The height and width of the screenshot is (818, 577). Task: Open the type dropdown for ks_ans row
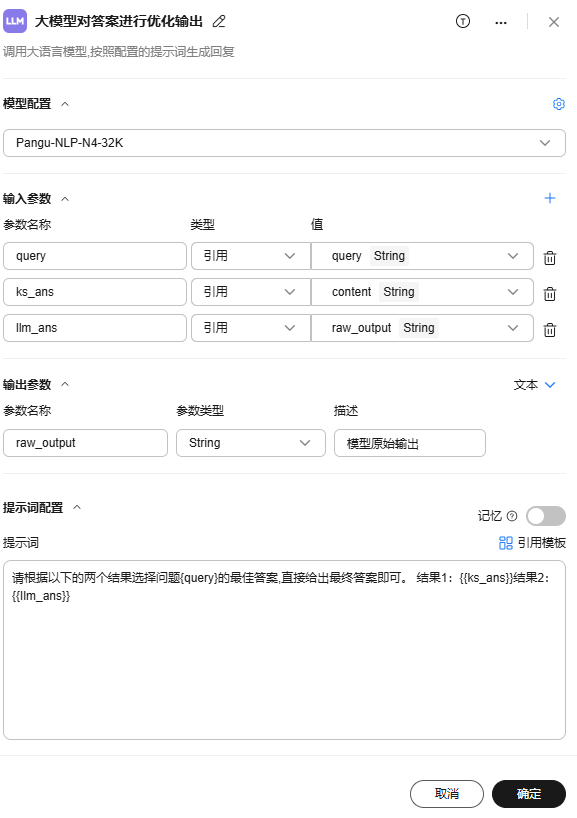coord(250,292)
